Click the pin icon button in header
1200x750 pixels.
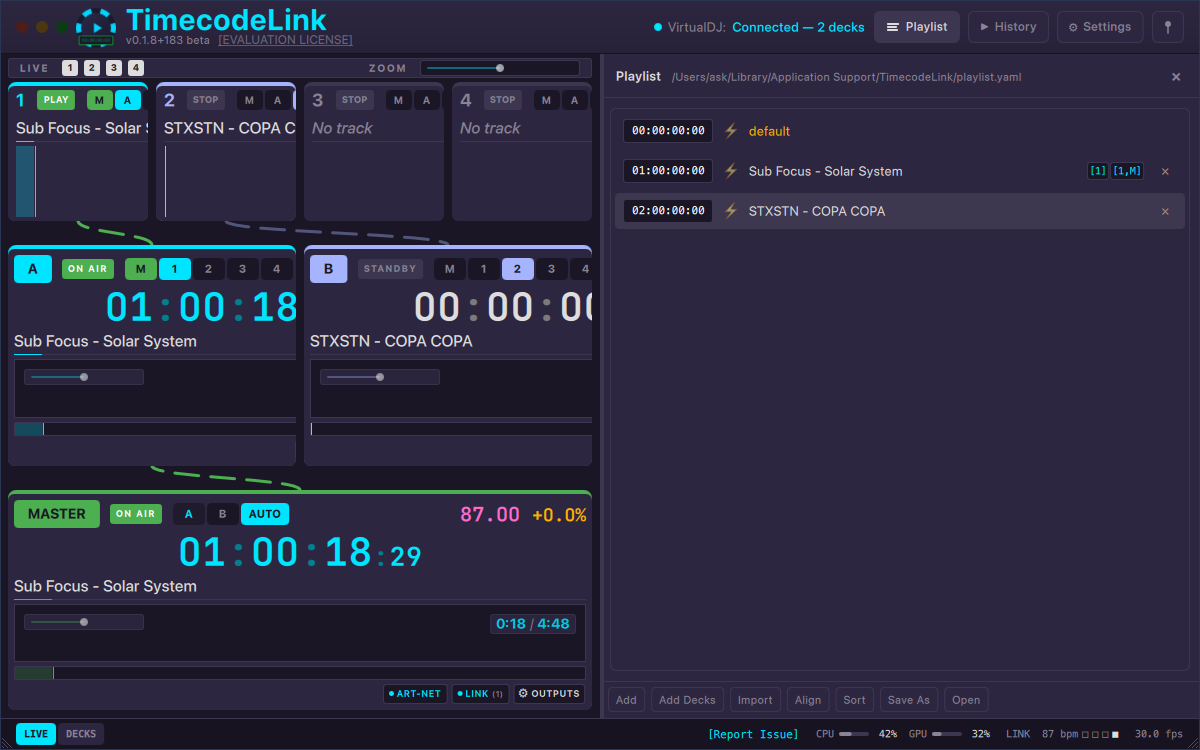[x=1168, y=27]
